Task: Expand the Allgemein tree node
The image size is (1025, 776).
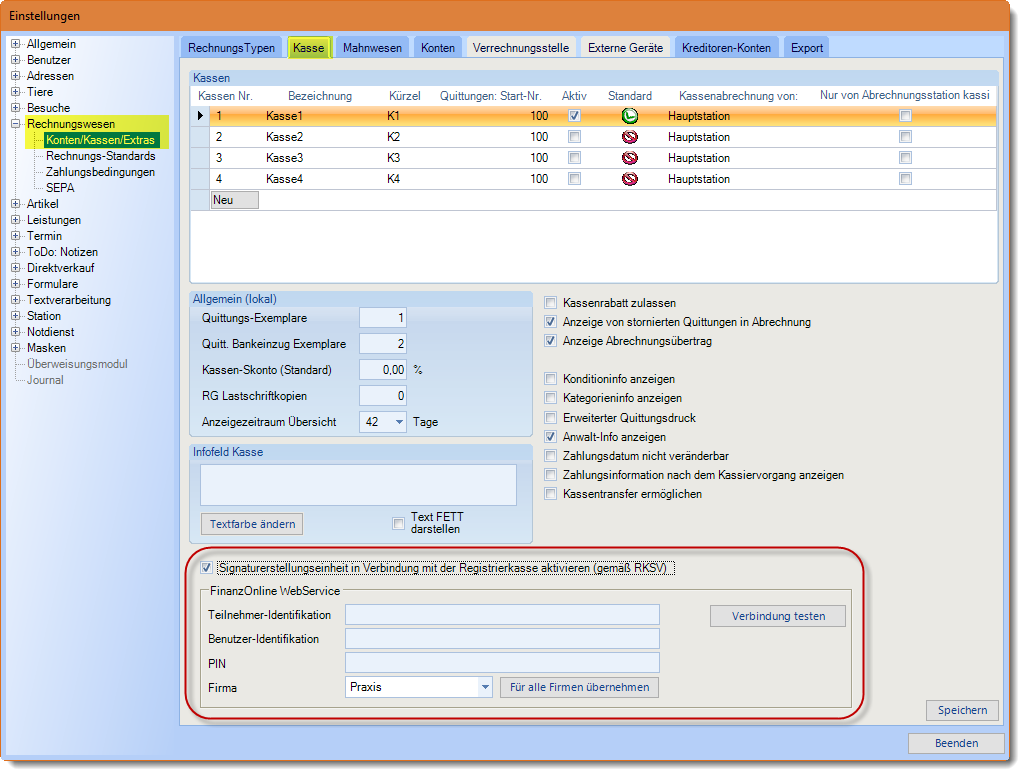Action: pos(13,43)
